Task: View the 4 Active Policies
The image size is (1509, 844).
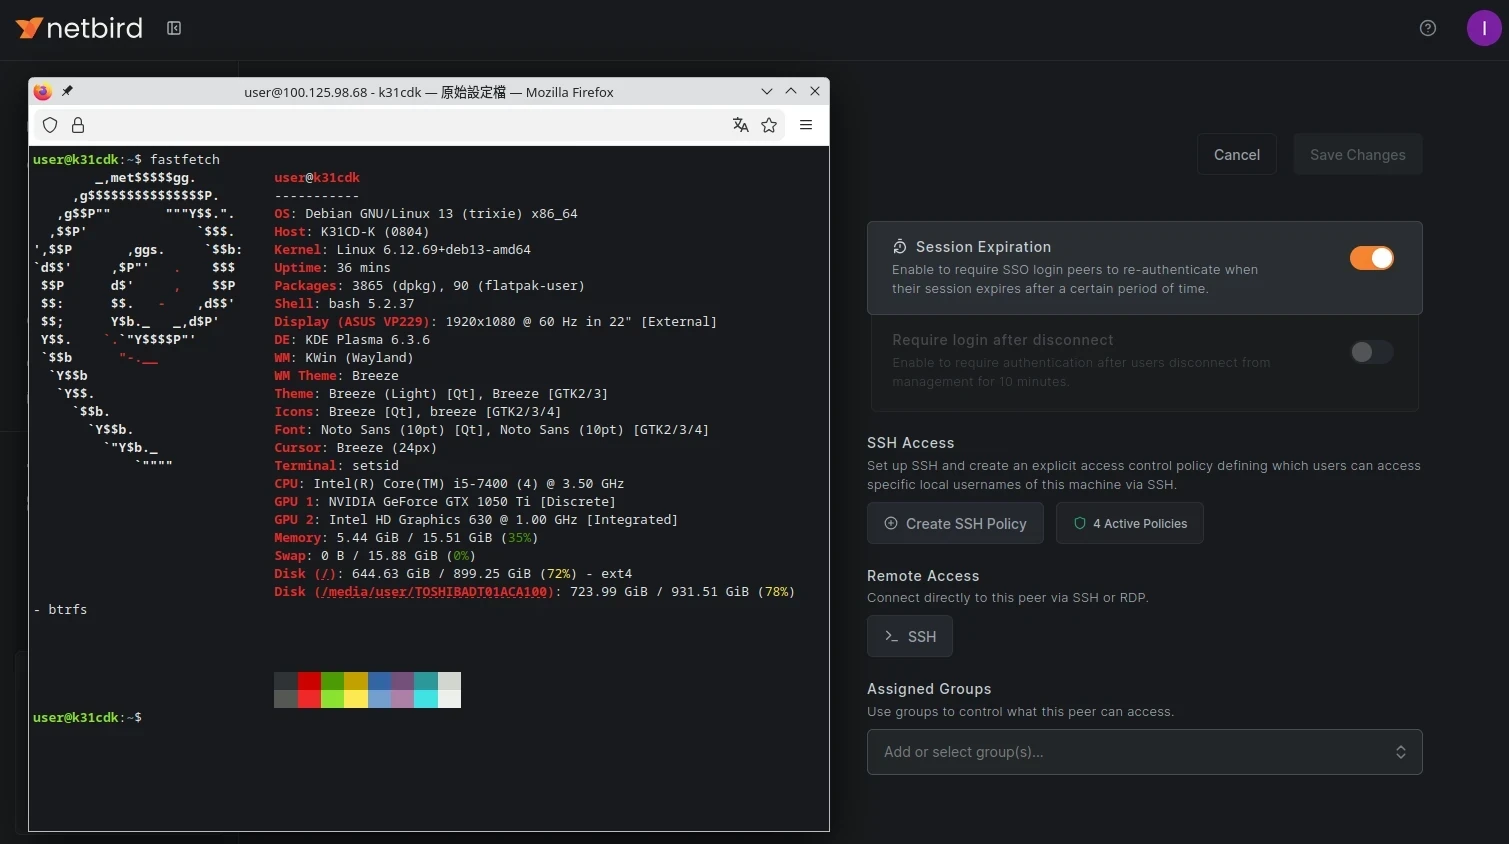Action: pyautogui.click(x=1129, y=523)
